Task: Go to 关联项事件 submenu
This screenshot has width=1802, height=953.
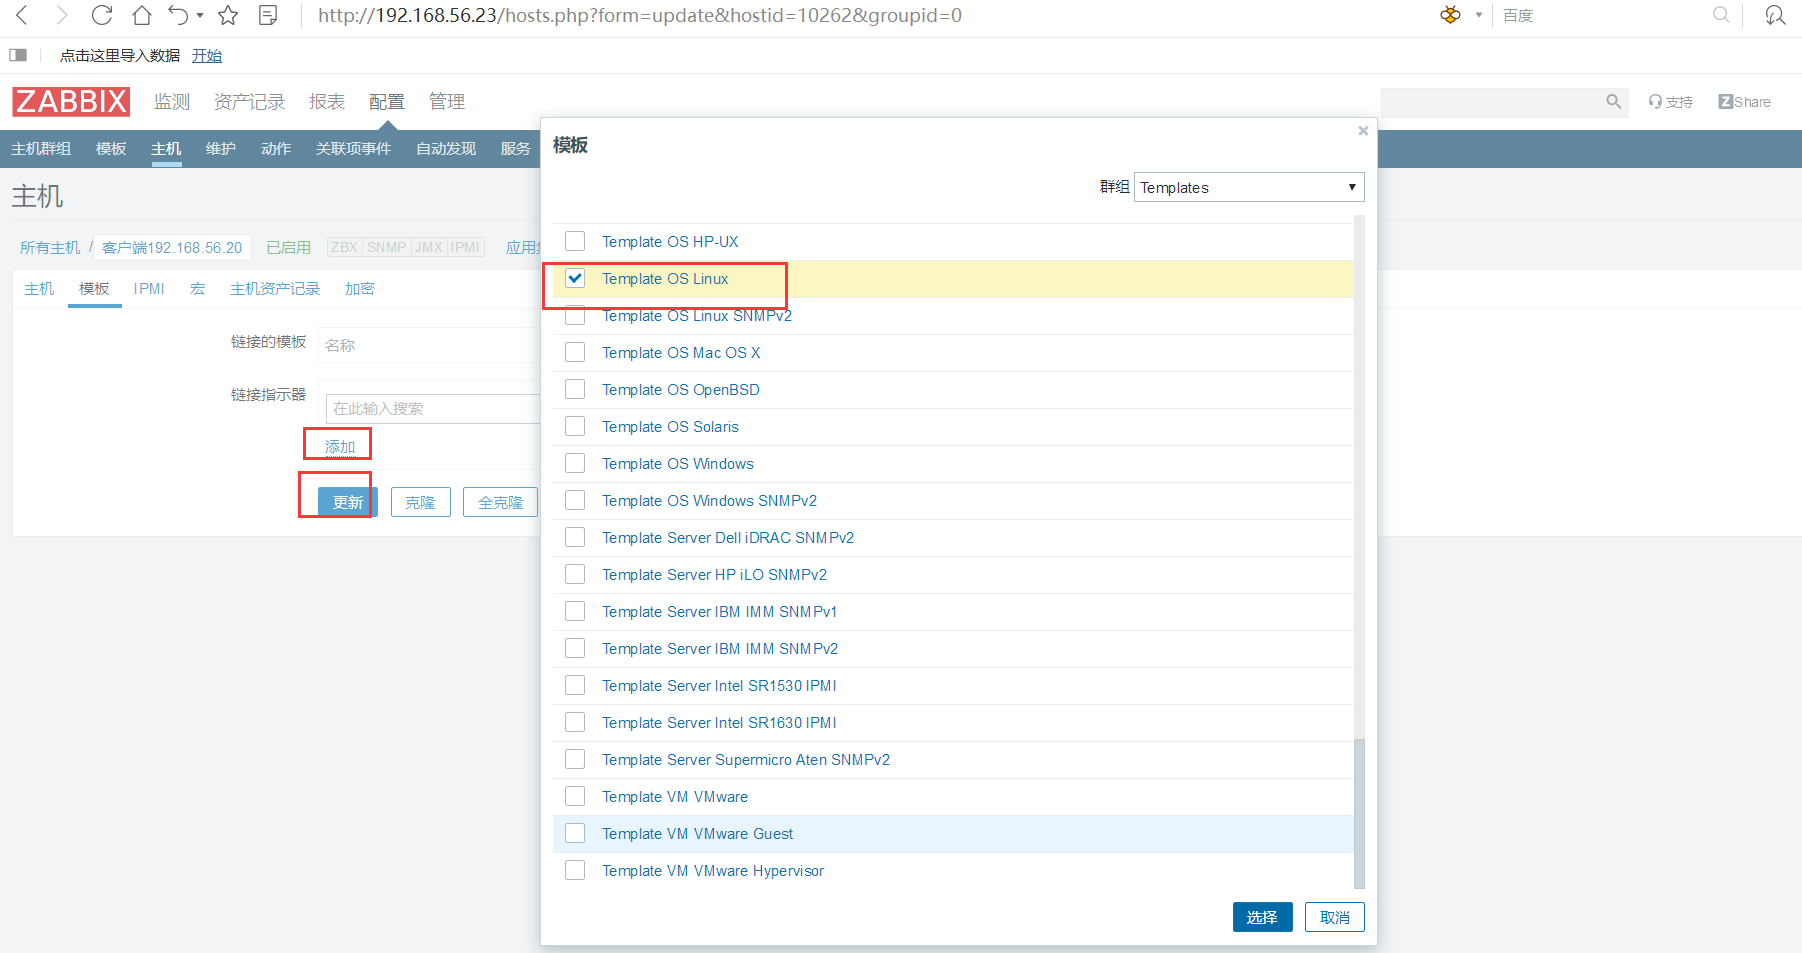Action: (354, 148)
